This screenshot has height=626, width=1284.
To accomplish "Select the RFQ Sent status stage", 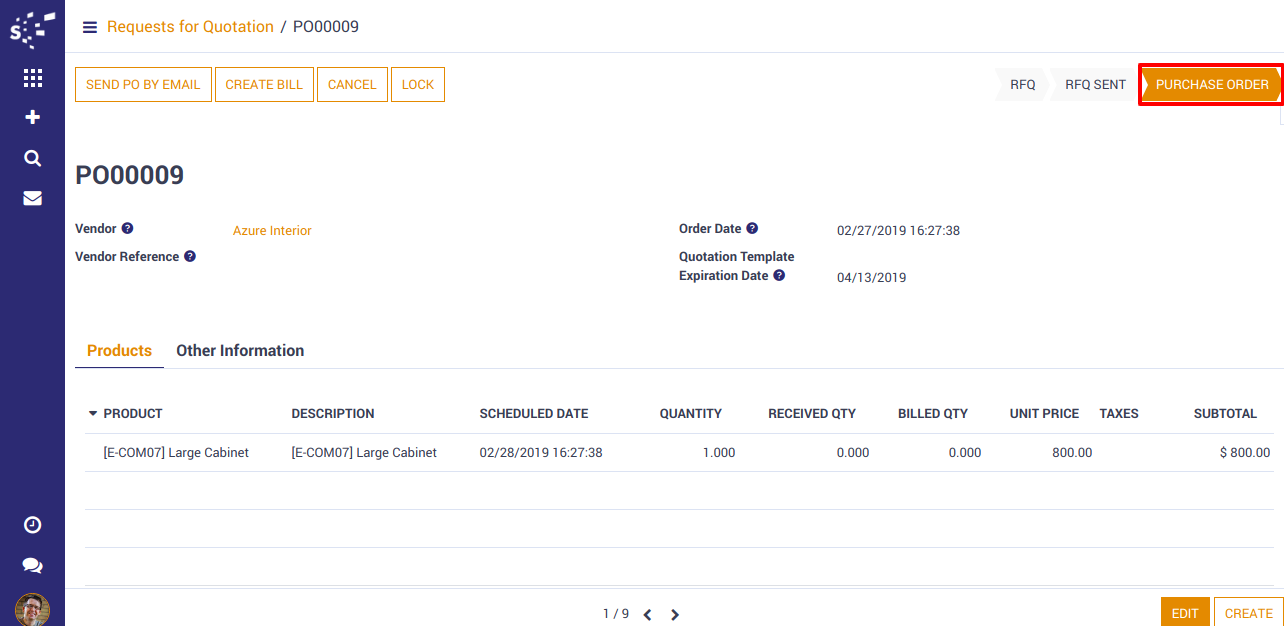I will tap(1094, 85).
